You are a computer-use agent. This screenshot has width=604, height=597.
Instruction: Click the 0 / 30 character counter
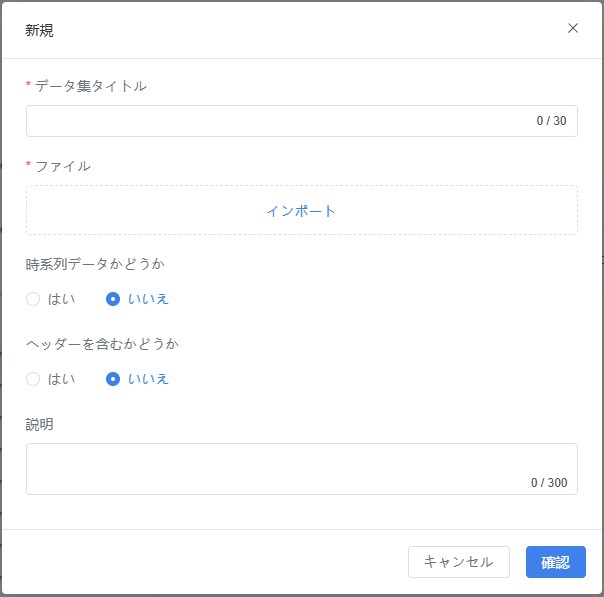pos(551,121)
